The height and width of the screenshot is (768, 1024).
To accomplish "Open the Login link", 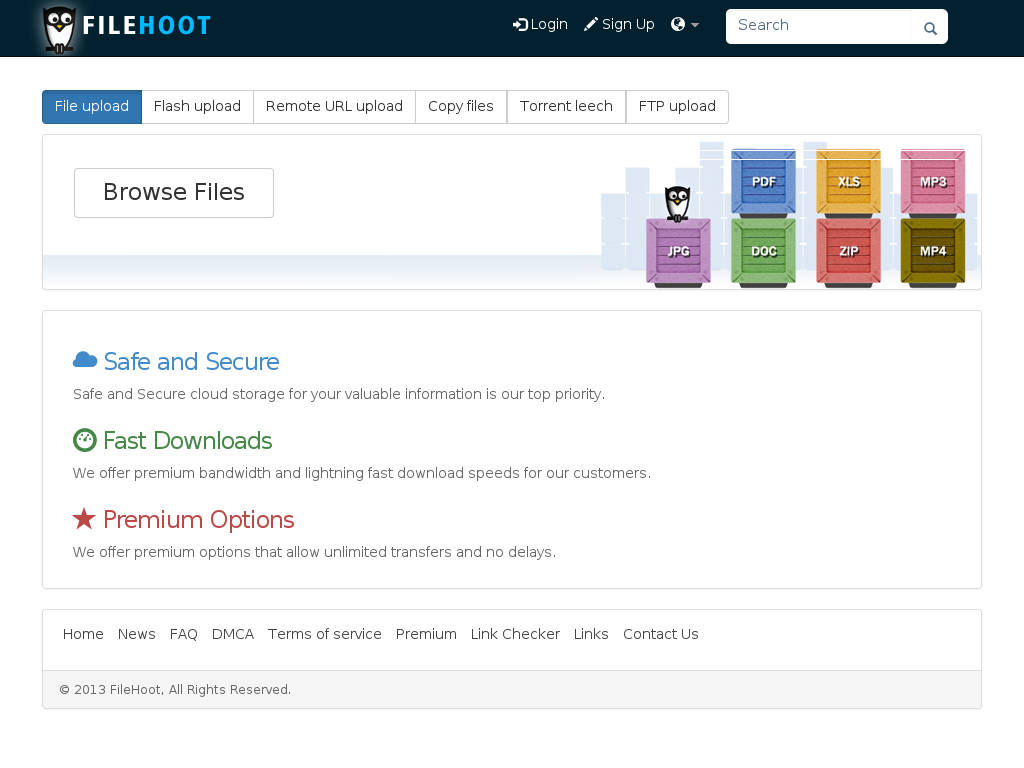I will 540,25.
